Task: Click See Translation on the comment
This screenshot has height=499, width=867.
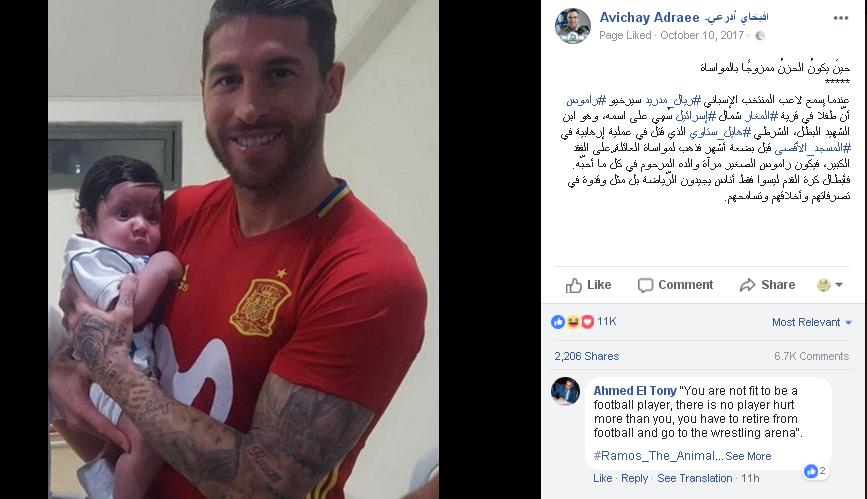Action: tap(694, 478)
